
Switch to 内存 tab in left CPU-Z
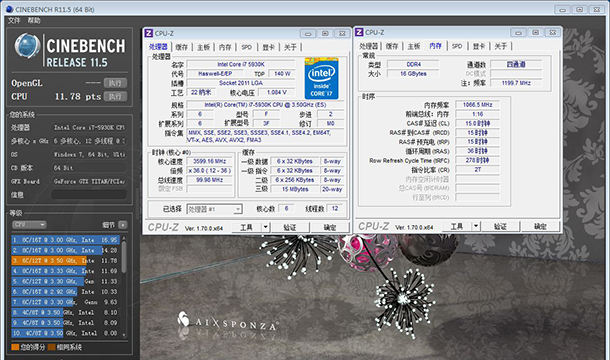[225, 47]
